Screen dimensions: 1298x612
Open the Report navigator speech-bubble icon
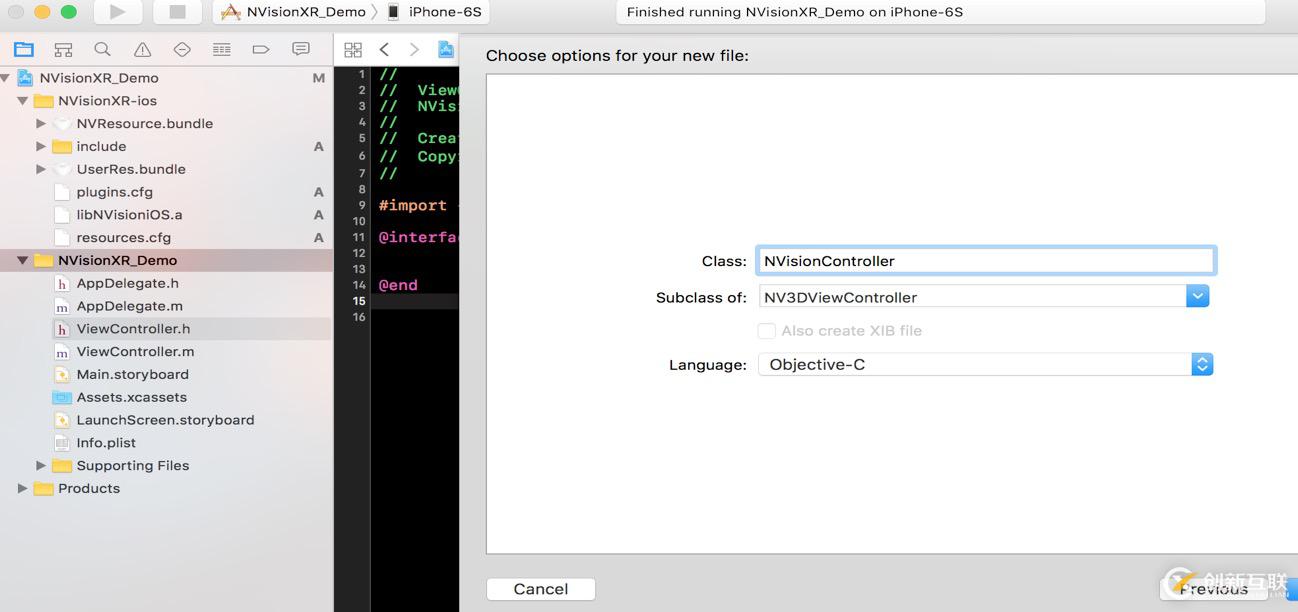point(300,49)
